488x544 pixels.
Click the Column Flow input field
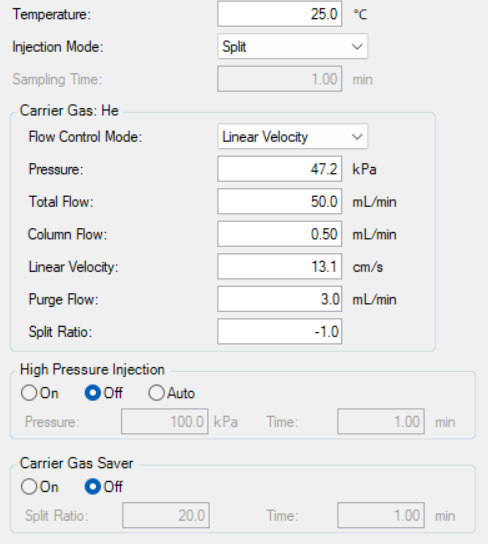280,234
